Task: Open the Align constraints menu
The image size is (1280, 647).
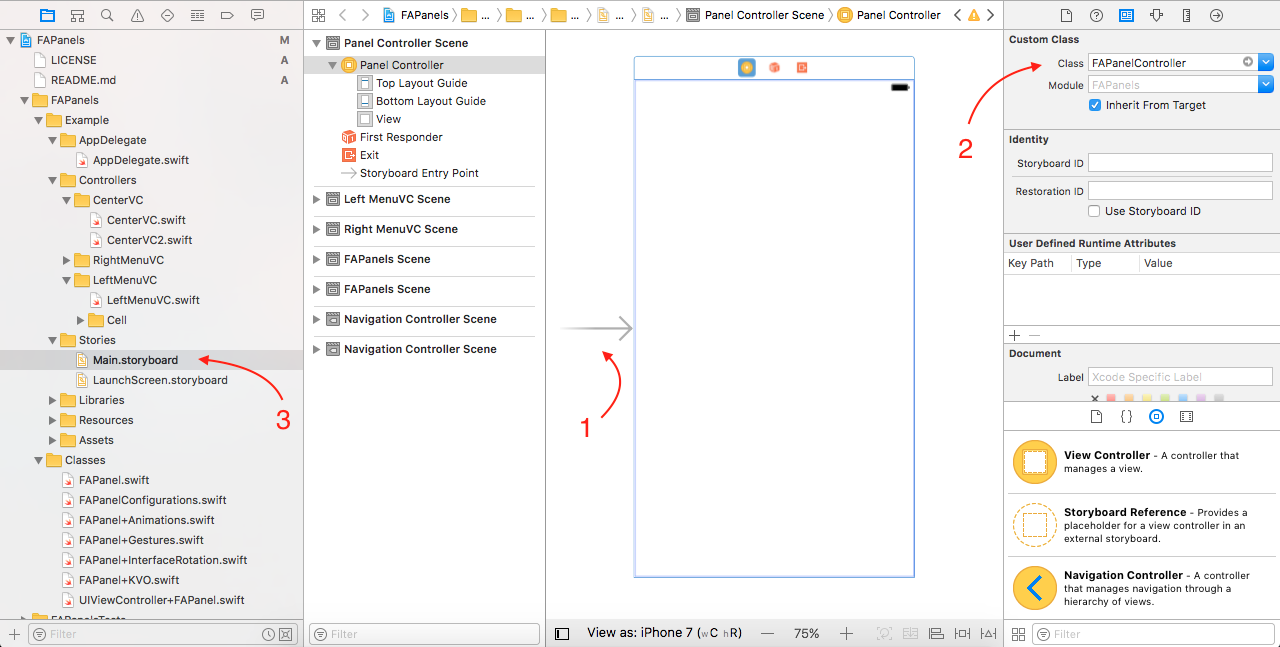Action: [936, 633]
